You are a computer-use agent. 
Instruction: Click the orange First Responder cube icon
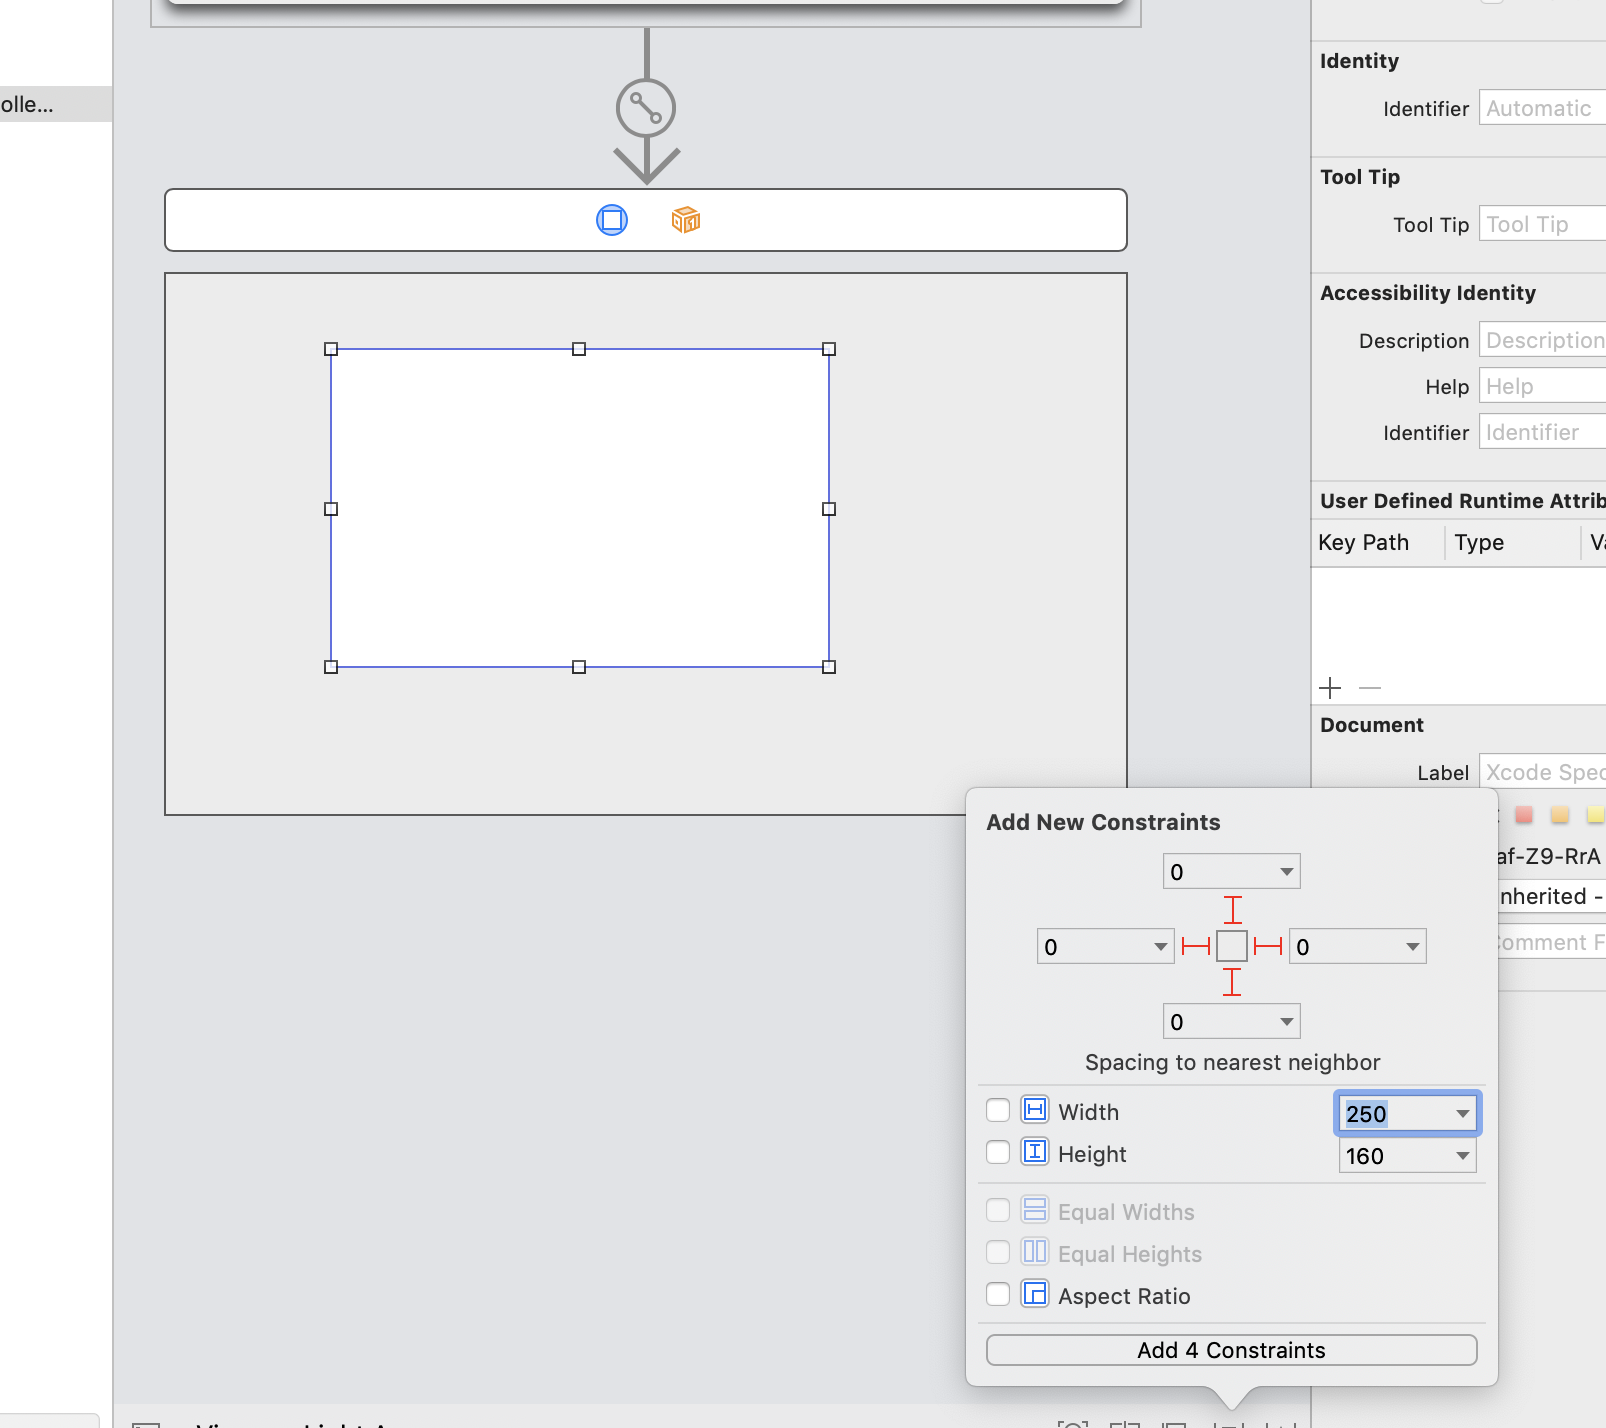[685, 220]
